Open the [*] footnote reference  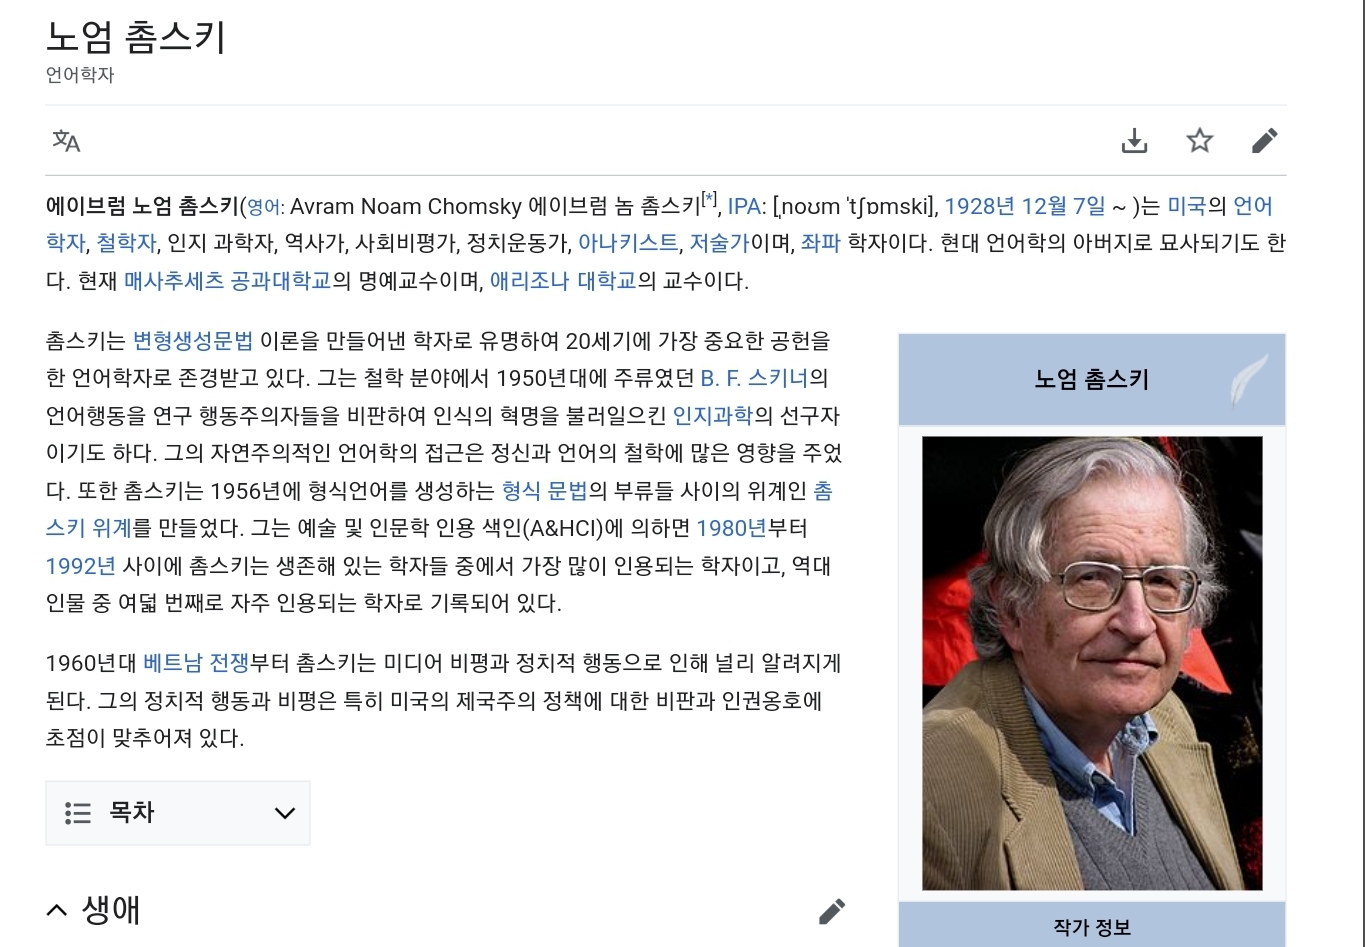coord(709,198)
